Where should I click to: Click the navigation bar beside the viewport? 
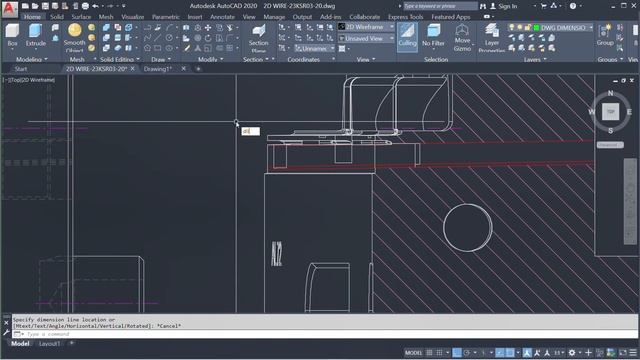630,201
